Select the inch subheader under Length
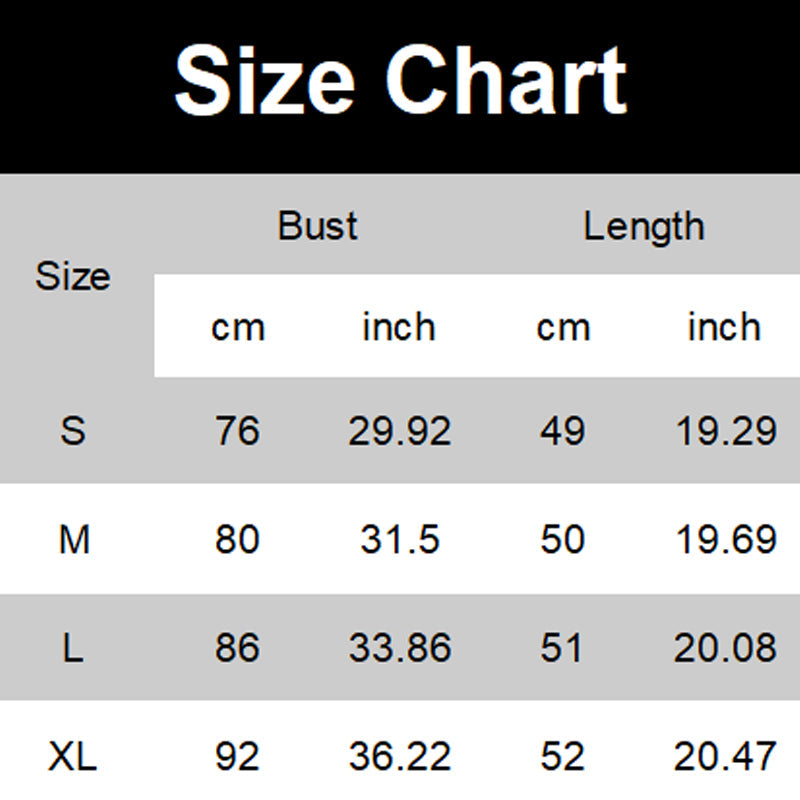 coord(724,327)
